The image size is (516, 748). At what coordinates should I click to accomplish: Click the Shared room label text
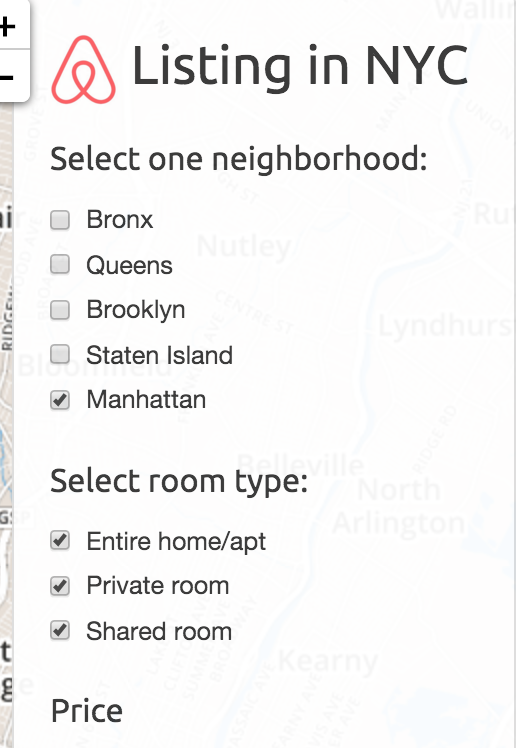coord(159,631)
